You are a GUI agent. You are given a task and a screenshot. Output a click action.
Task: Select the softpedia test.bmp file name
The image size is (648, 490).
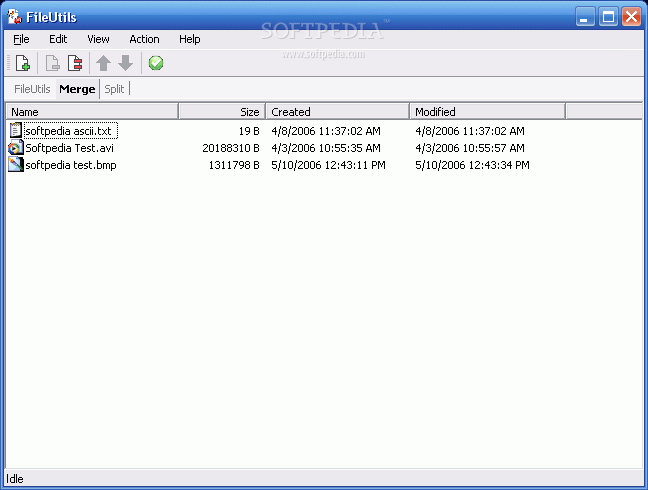coord(71,165)
